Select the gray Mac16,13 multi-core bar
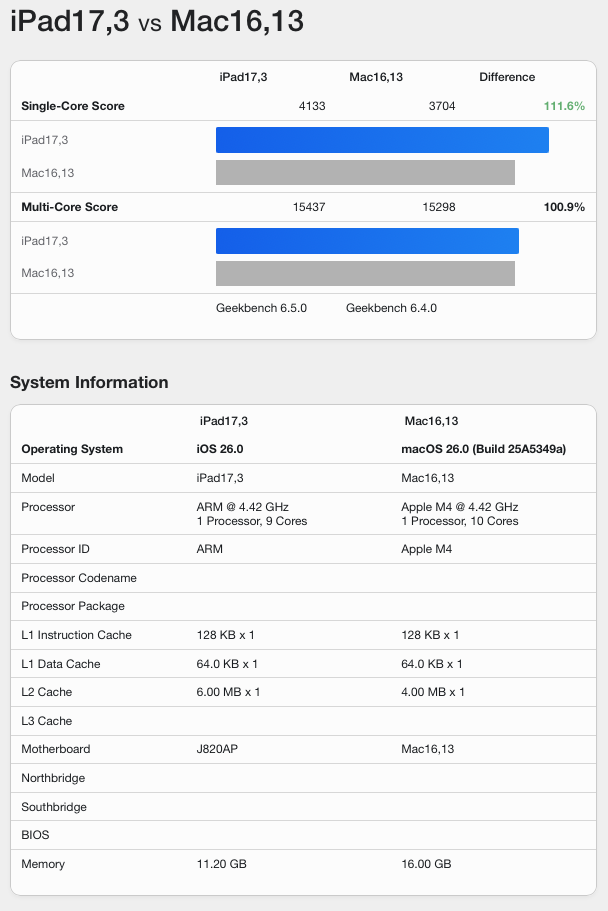Screen dimensions: 608x911 point(365,274)
